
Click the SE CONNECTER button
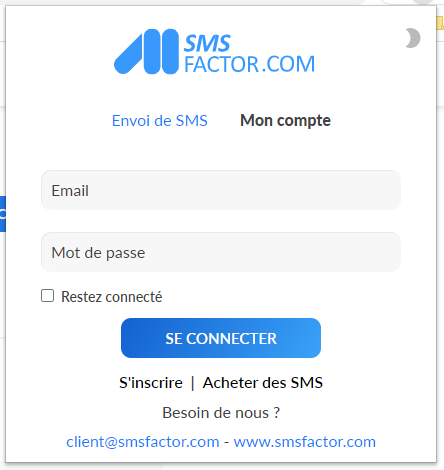(x=221, y=338)
